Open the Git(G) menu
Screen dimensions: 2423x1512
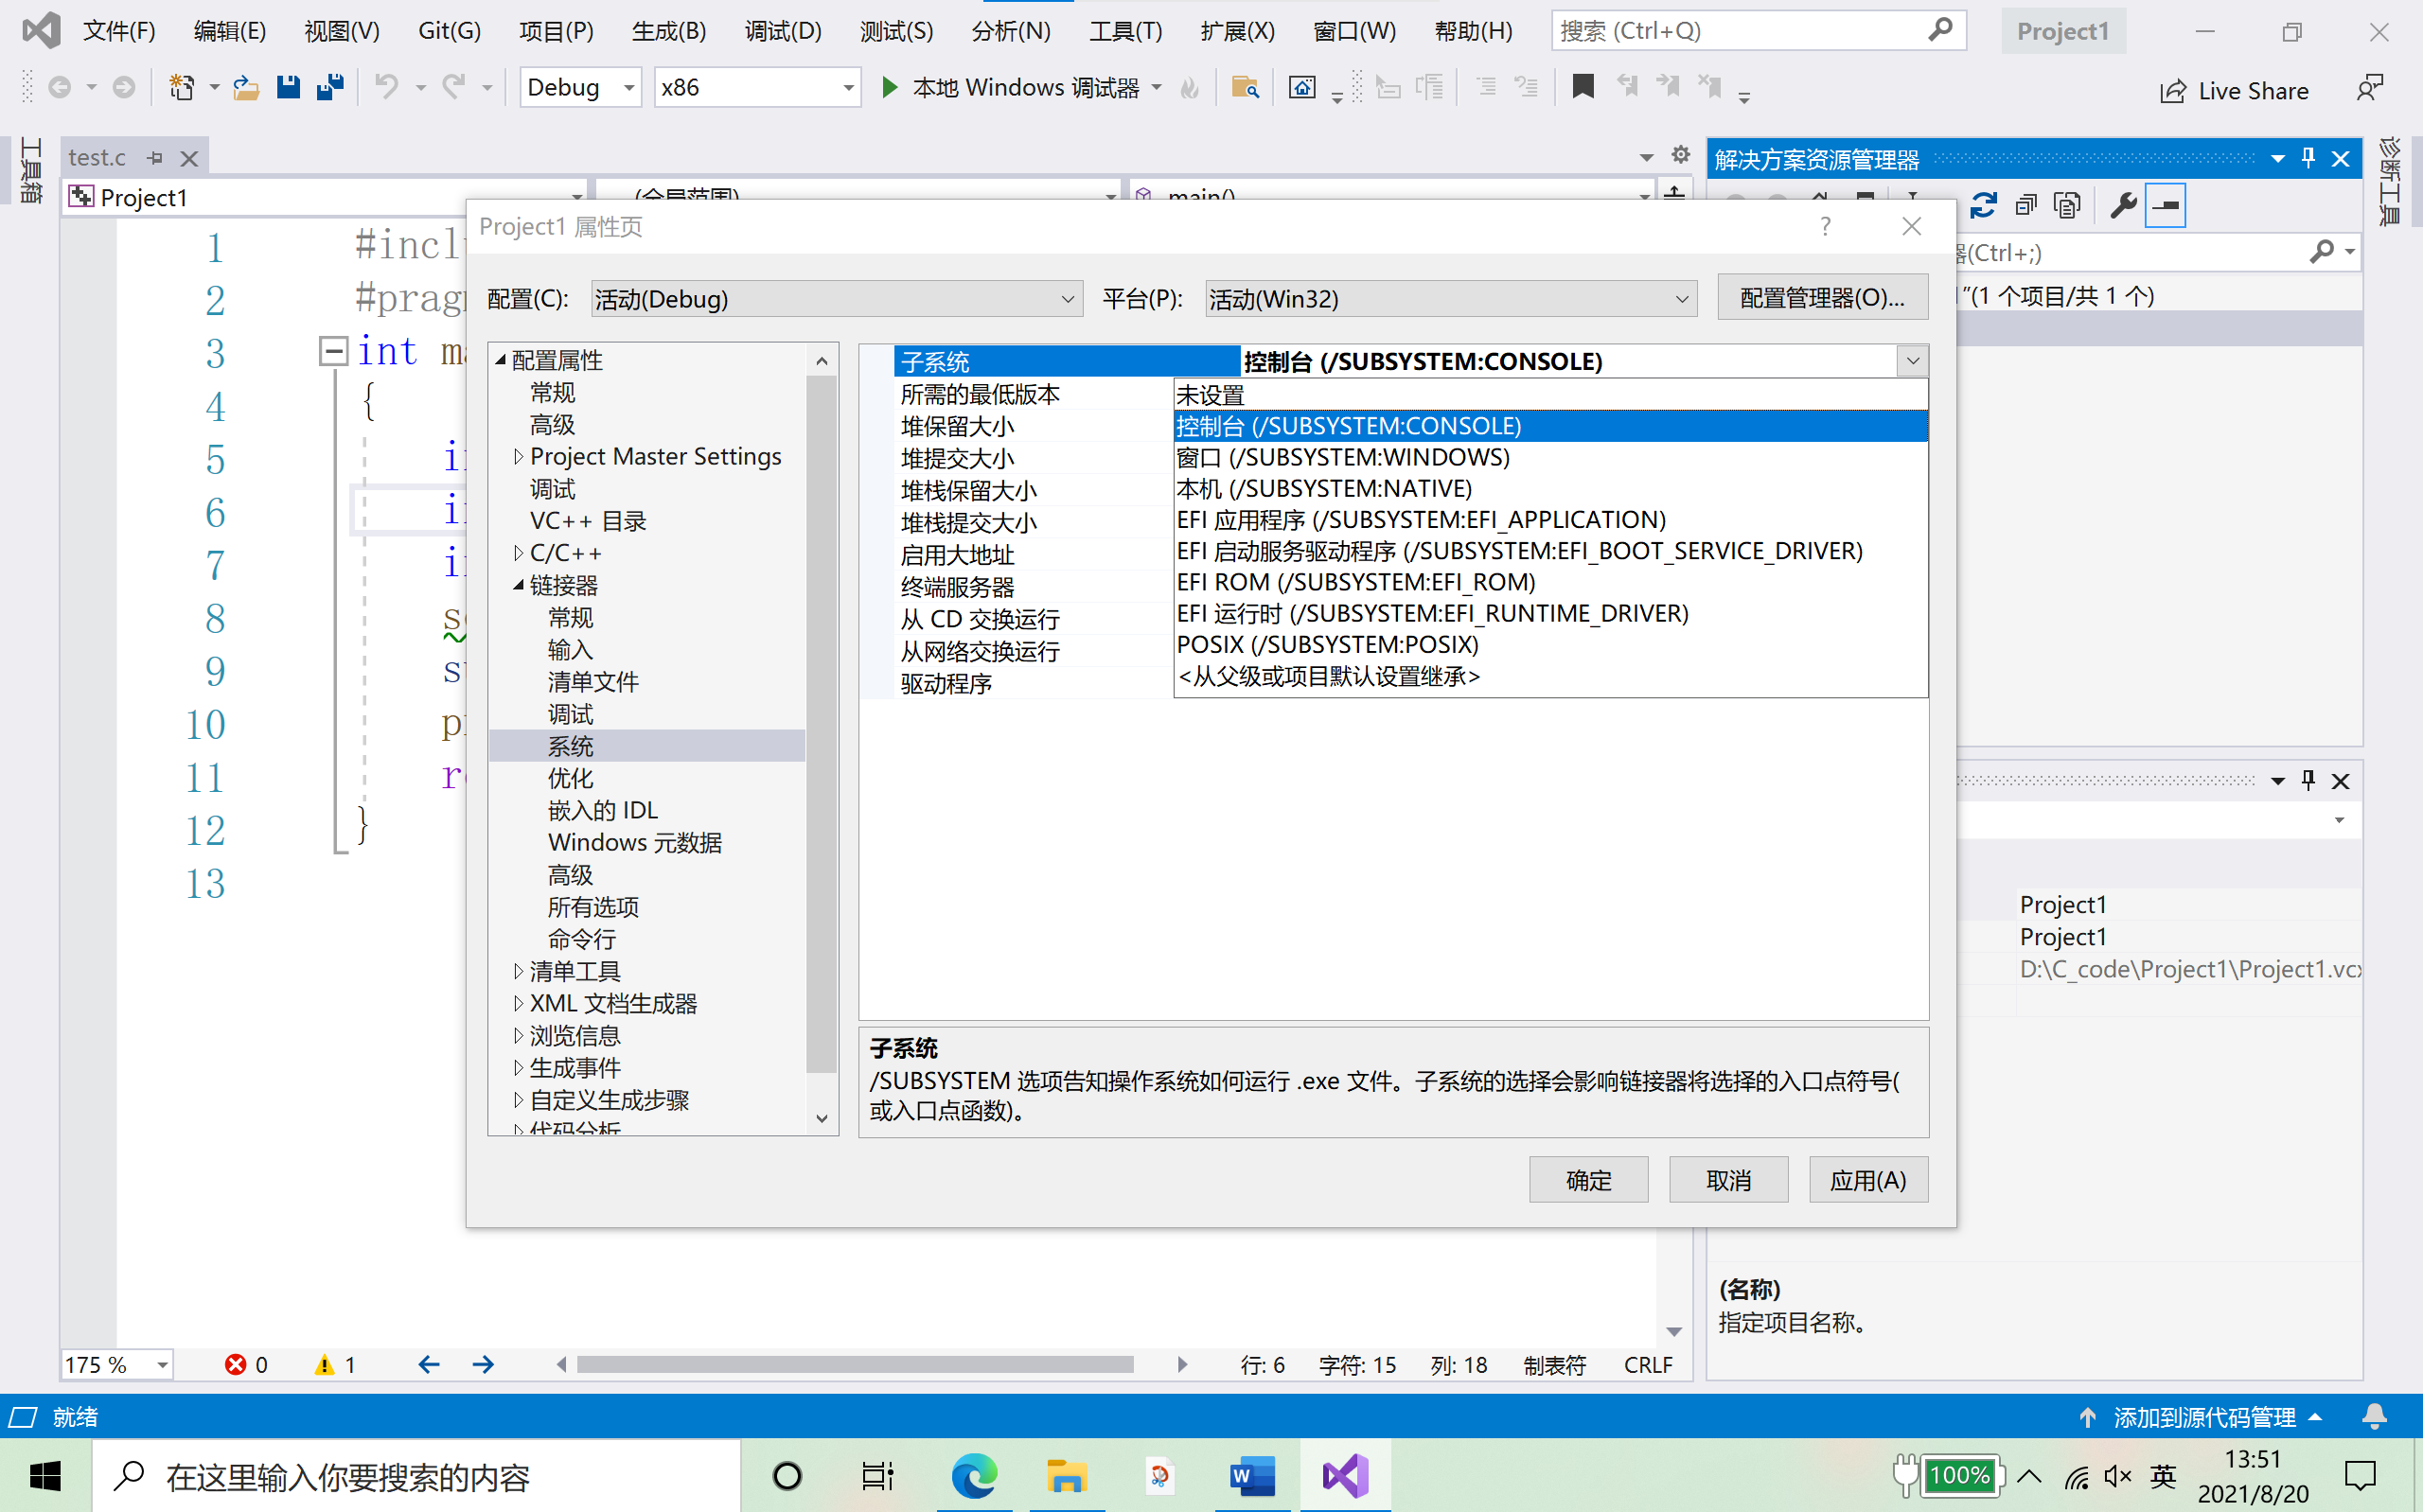pyautogui.click(x=448, y=30)
